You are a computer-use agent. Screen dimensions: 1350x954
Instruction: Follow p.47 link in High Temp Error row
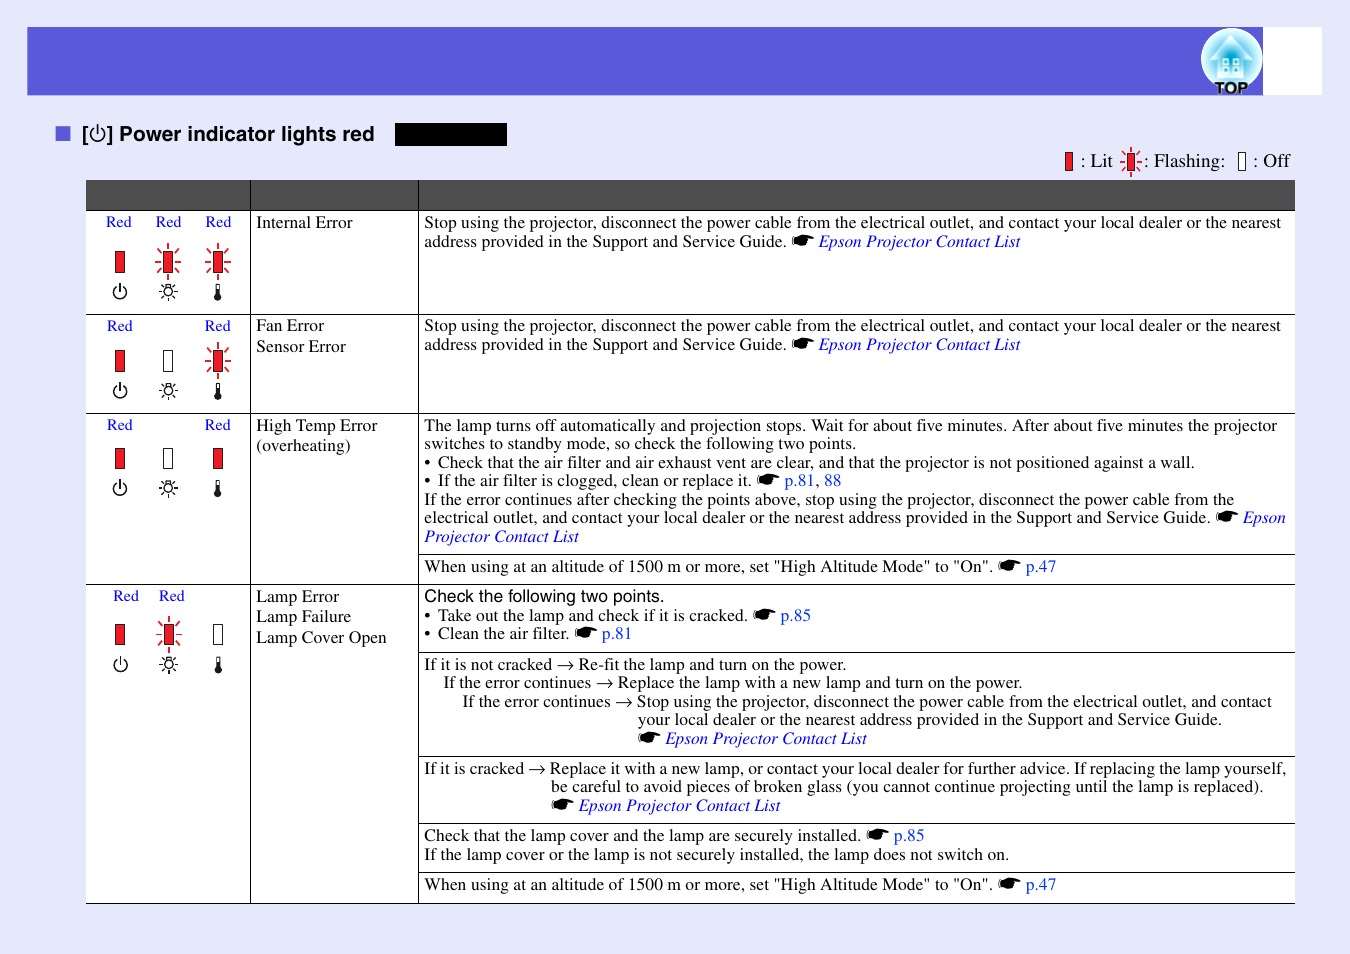(1041, 567)
